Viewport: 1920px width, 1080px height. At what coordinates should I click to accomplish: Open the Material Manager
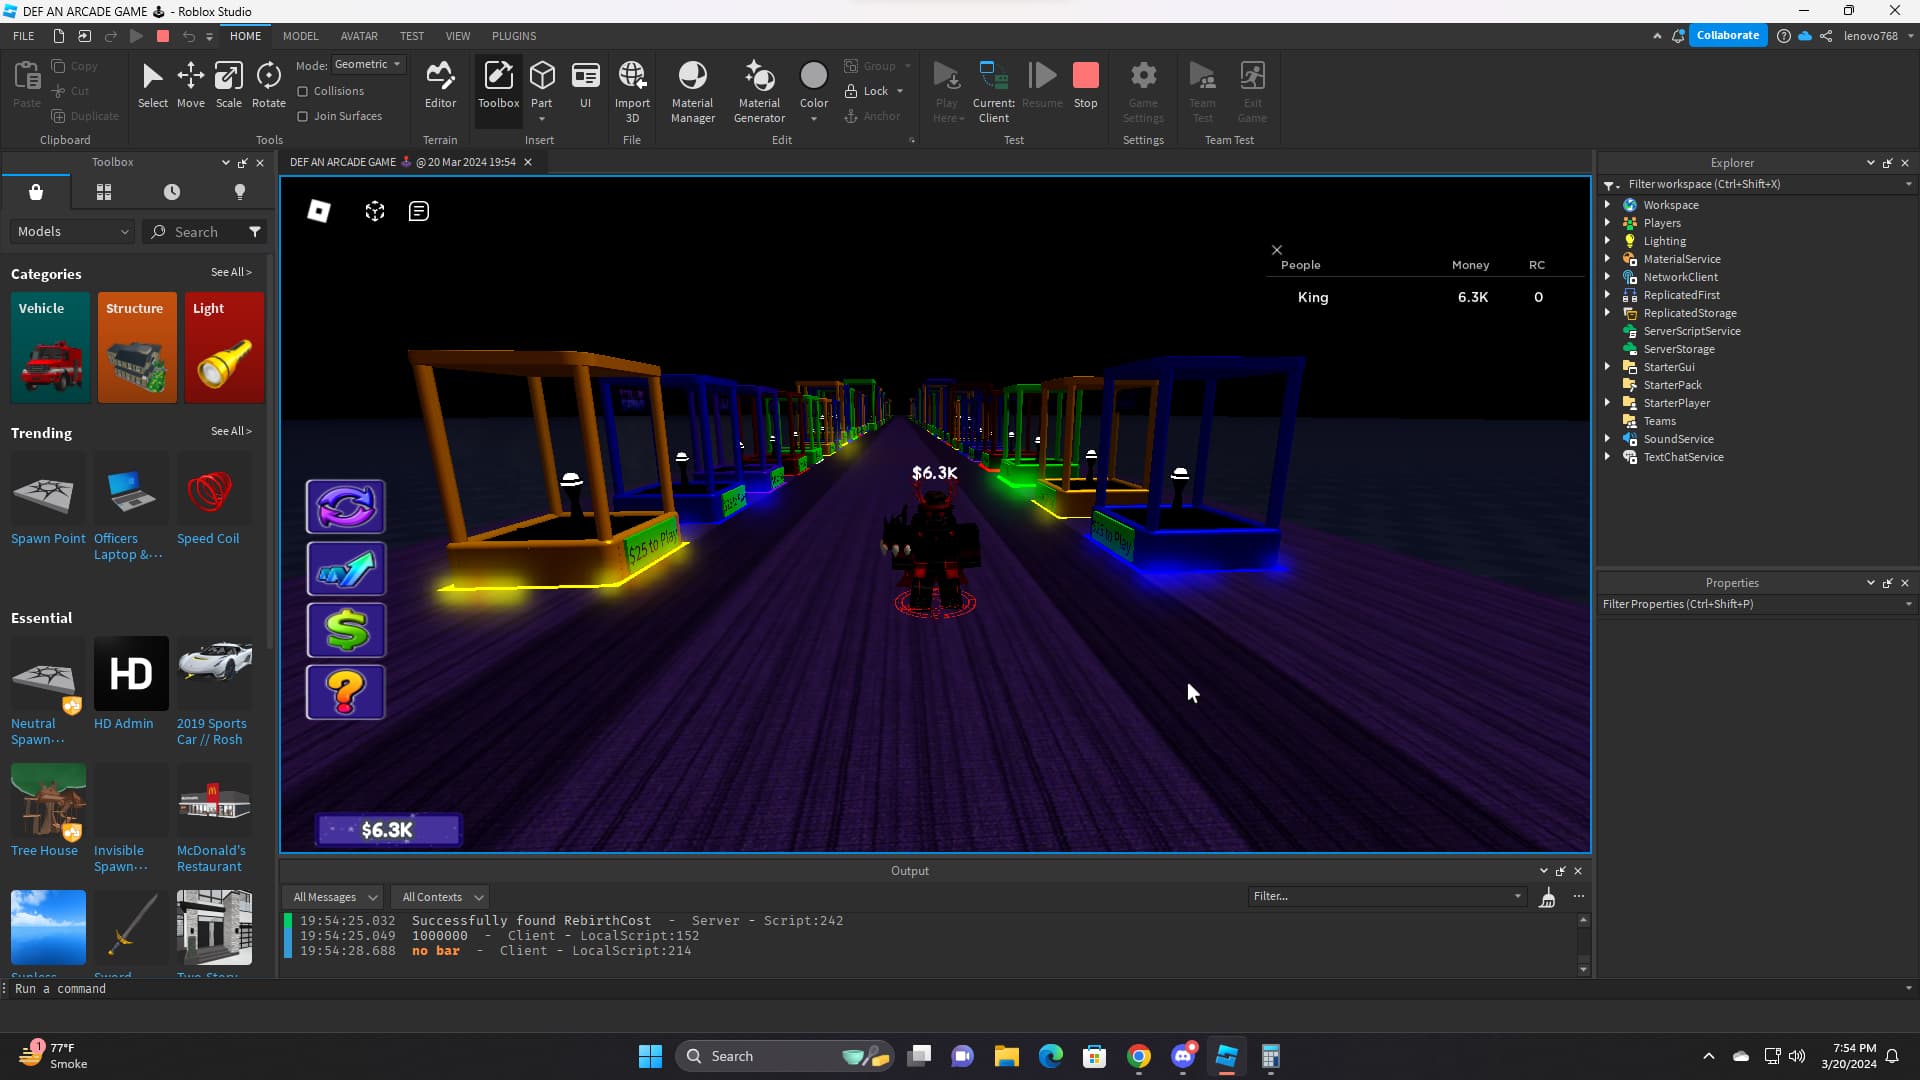692,88
